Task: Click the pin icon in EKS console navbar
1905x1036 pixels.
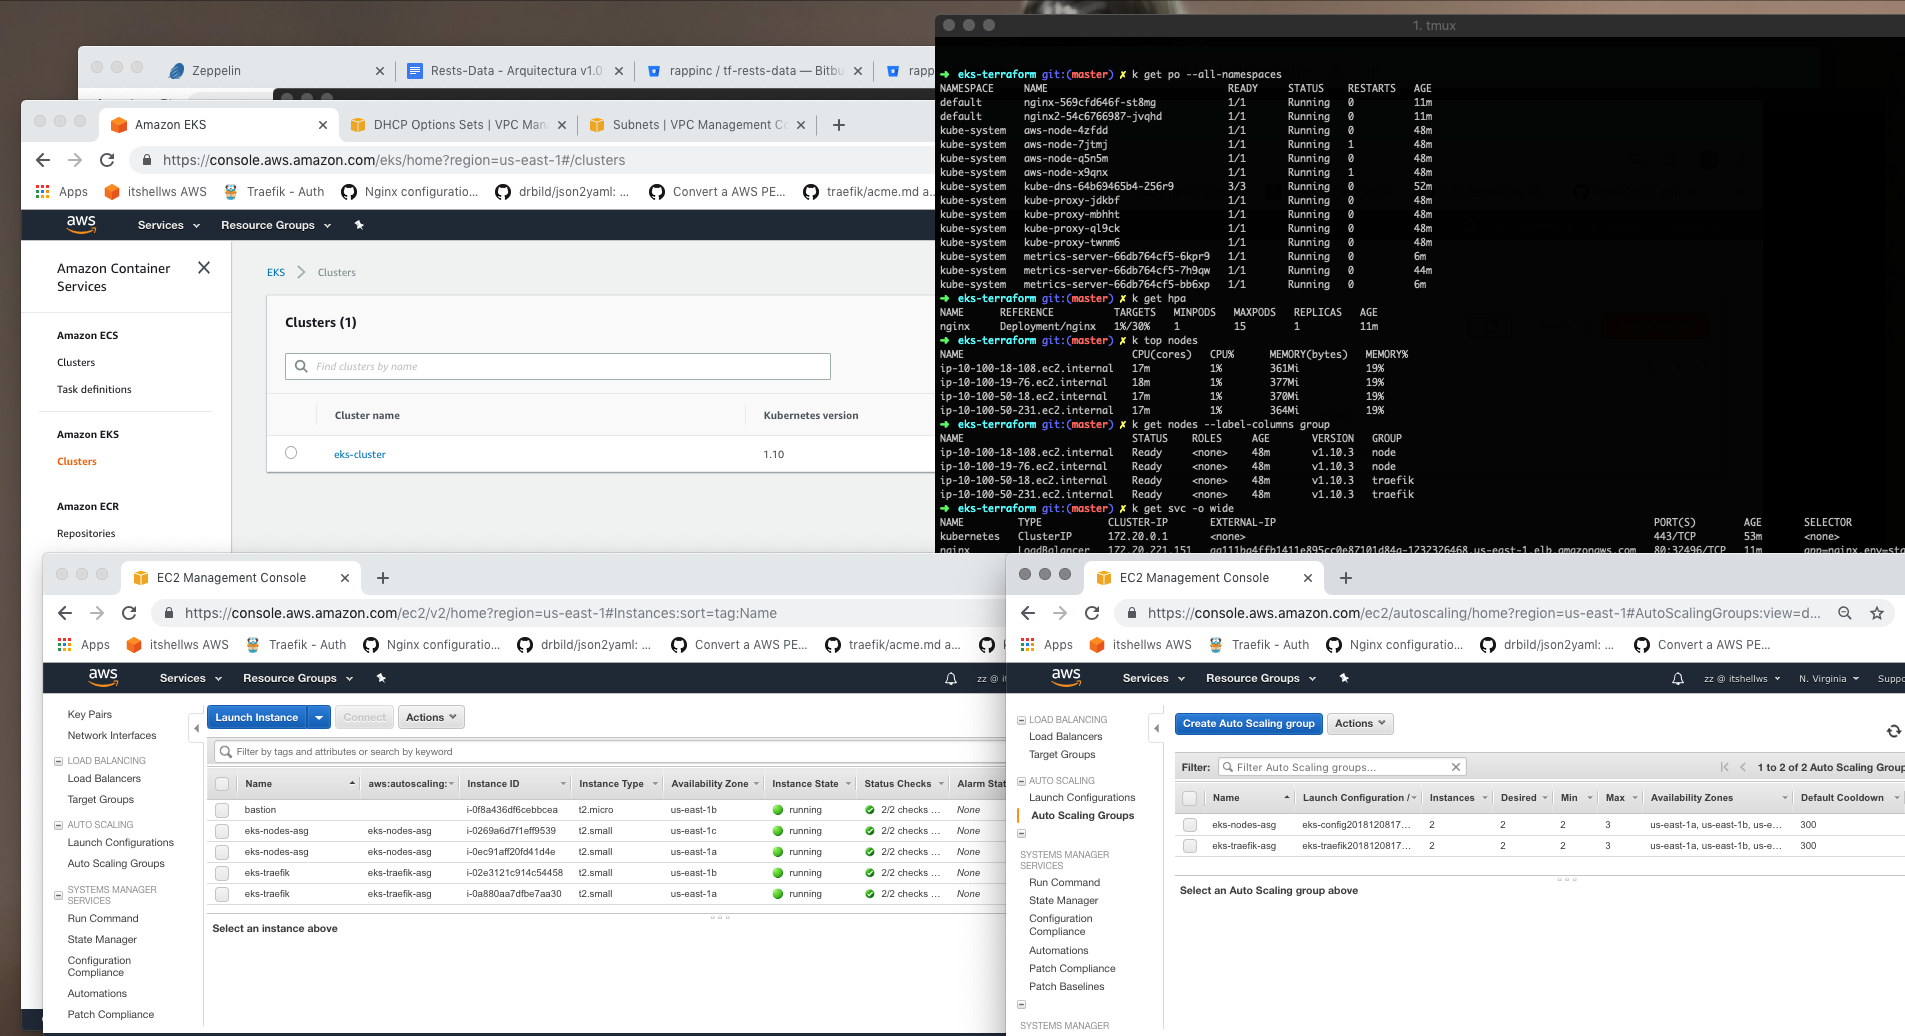Action: point(359,225)
